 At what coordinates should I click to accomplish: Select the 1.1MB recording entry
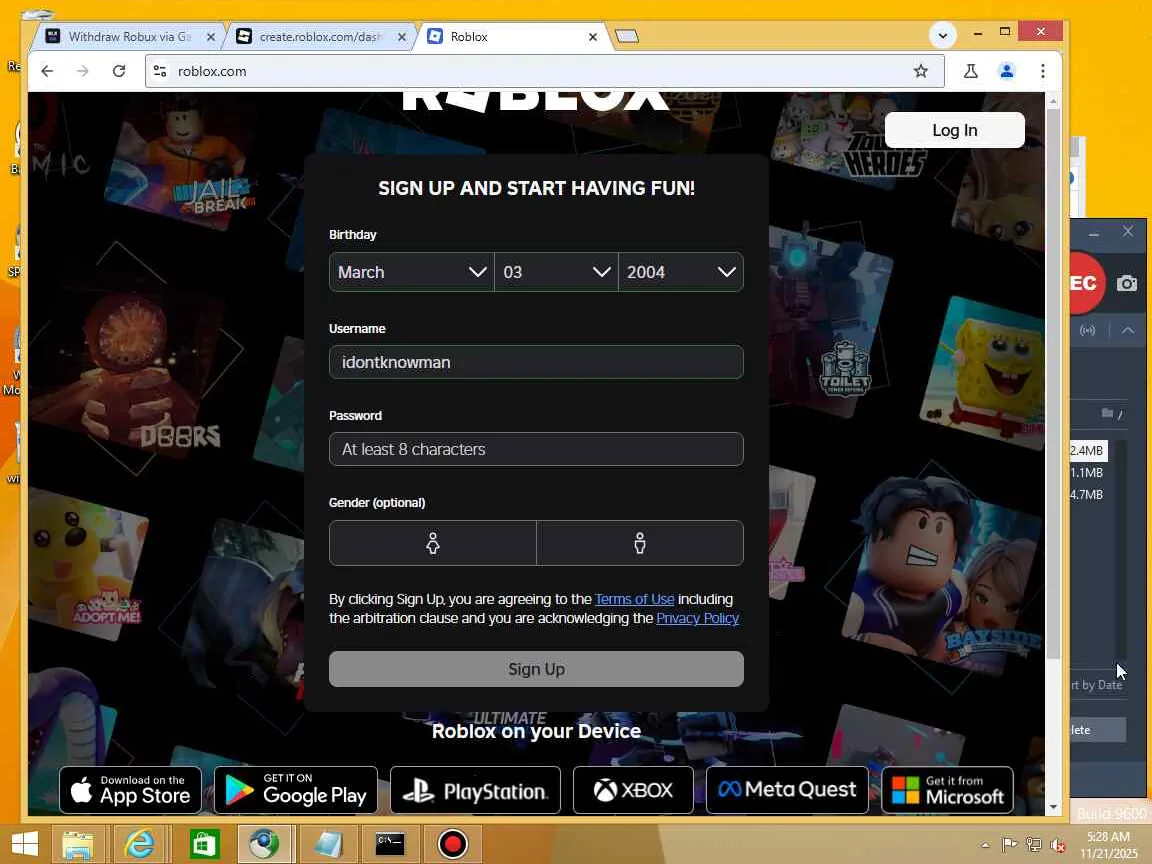tap(1087, 472)
